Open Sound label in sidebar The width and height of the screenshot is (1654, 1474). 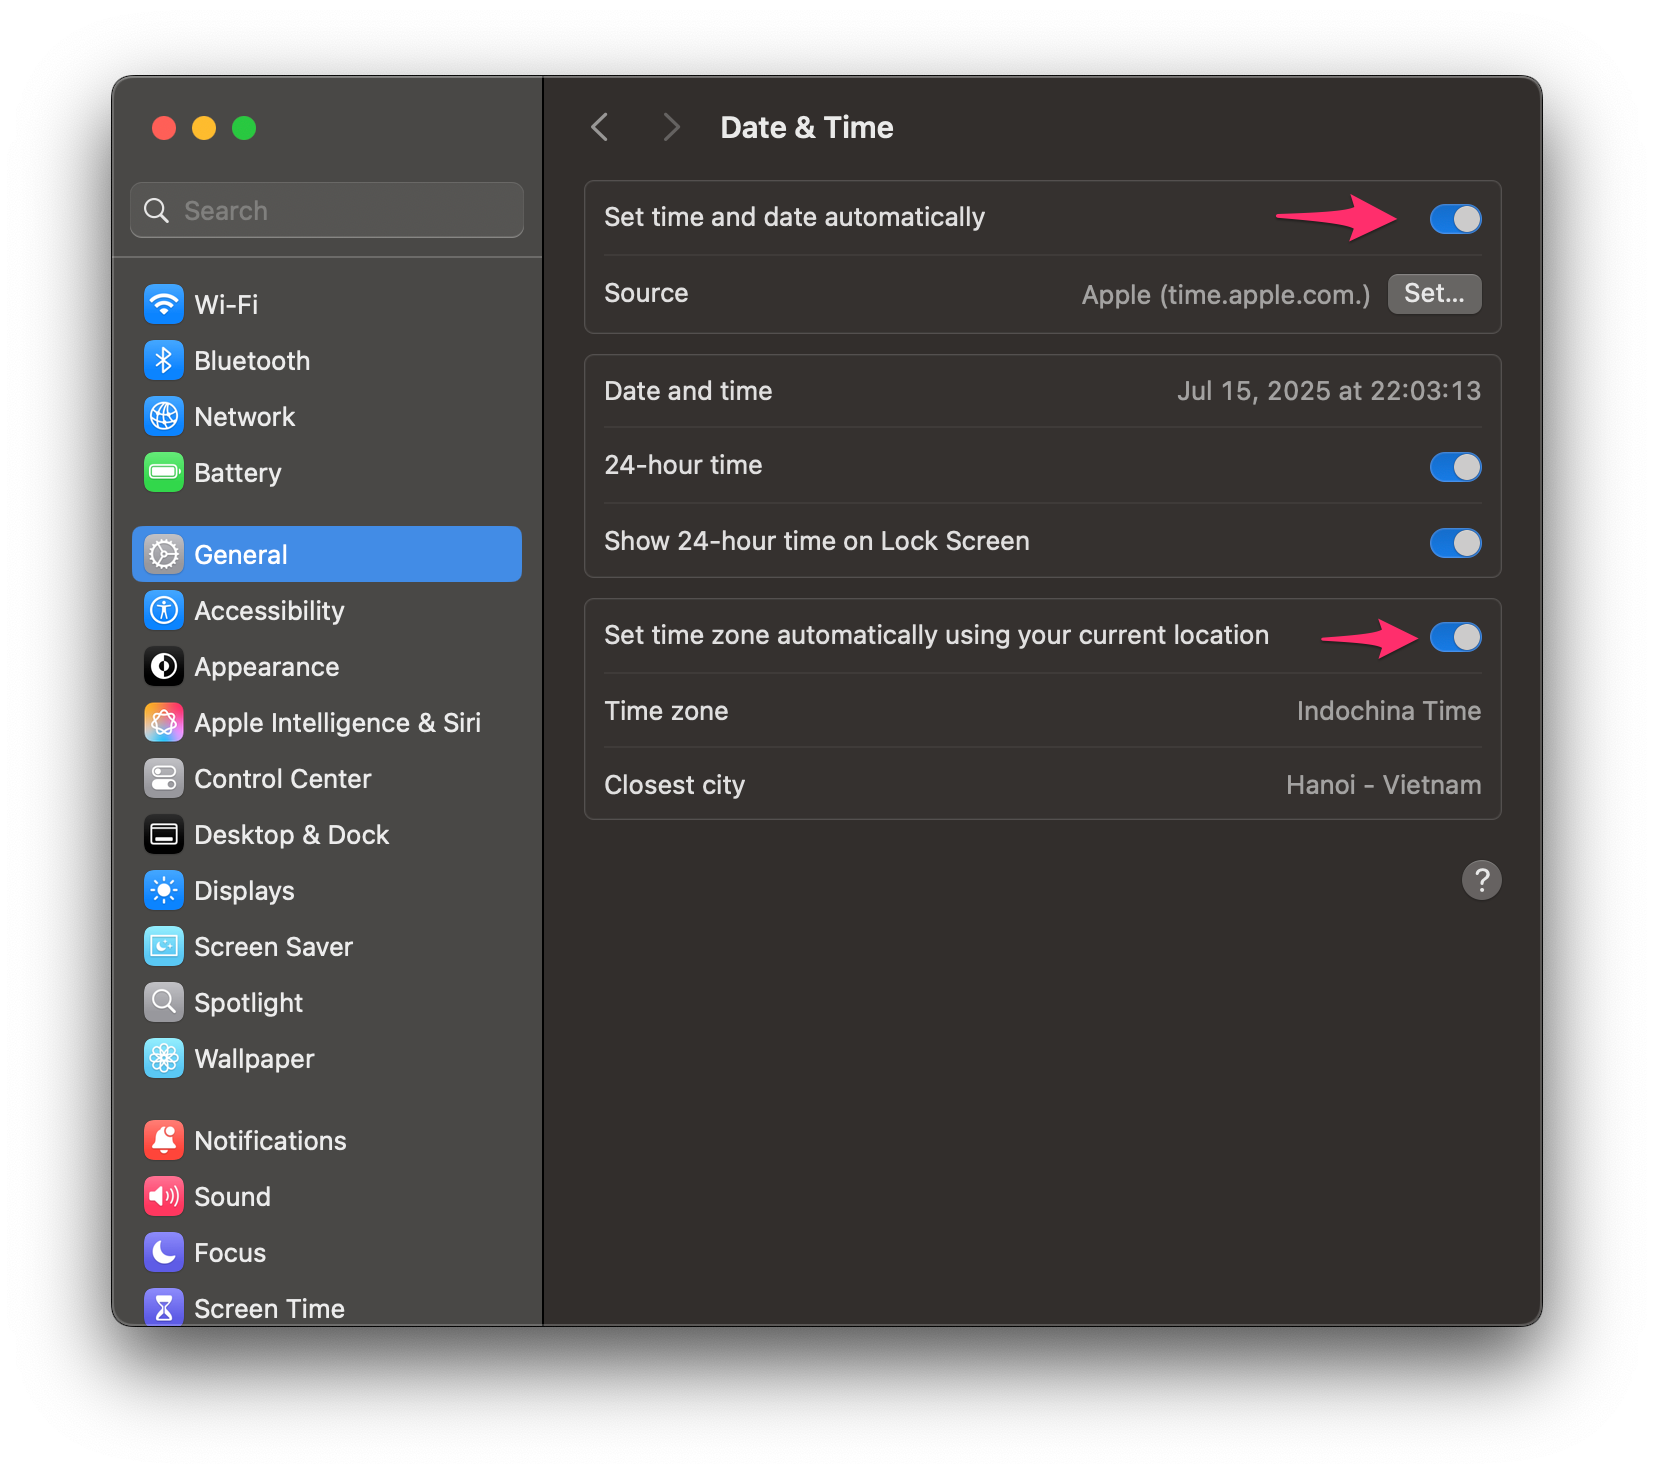(x=232, y=1197)
